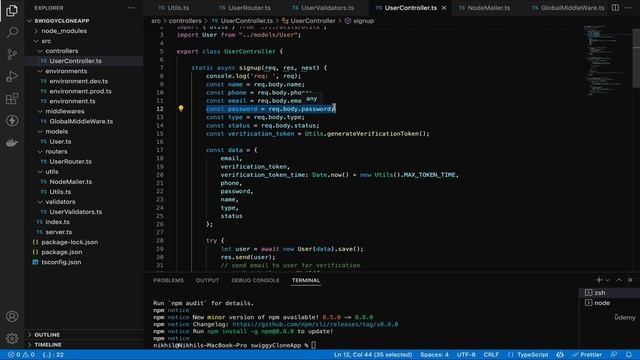640x360 pixels.
Task: Open package.json file
Action: (62, 252)
